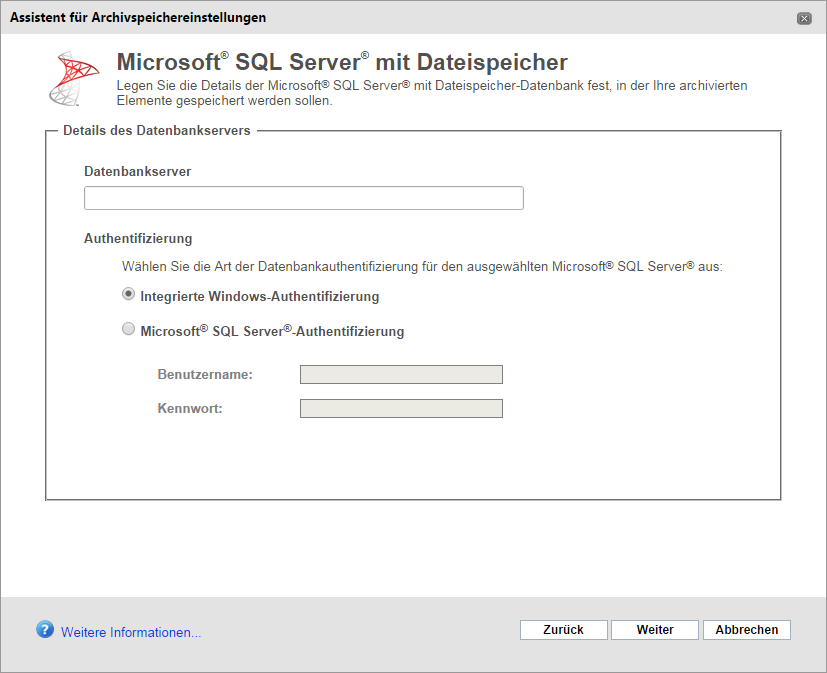Focus the Datenbankserver text field
The width and height of the screenshot is (827, 673).
304,198
